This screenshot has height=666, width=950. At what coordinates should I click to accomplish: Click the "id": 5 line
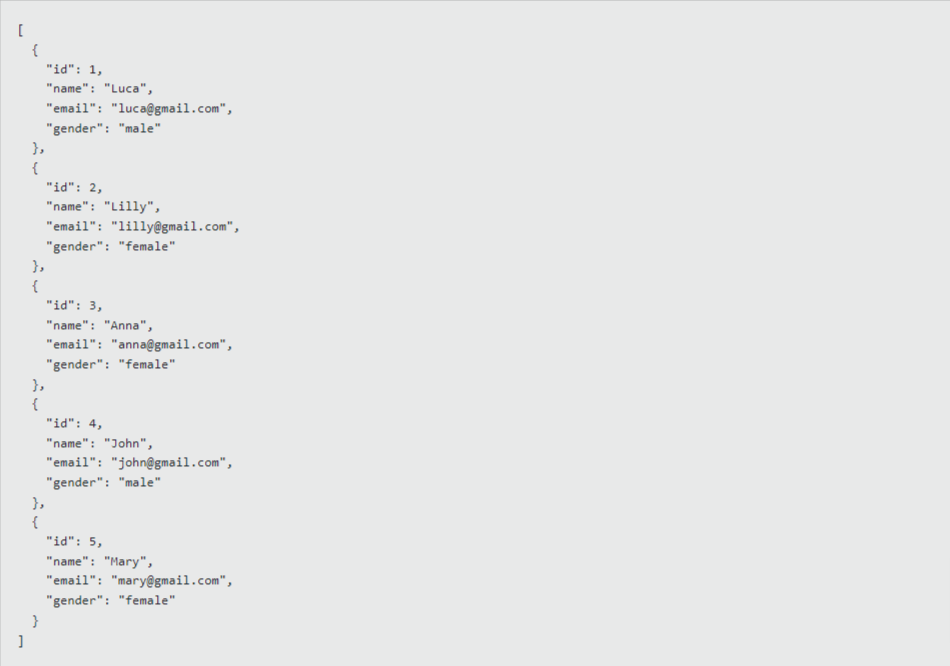click(x=75, y=542)
